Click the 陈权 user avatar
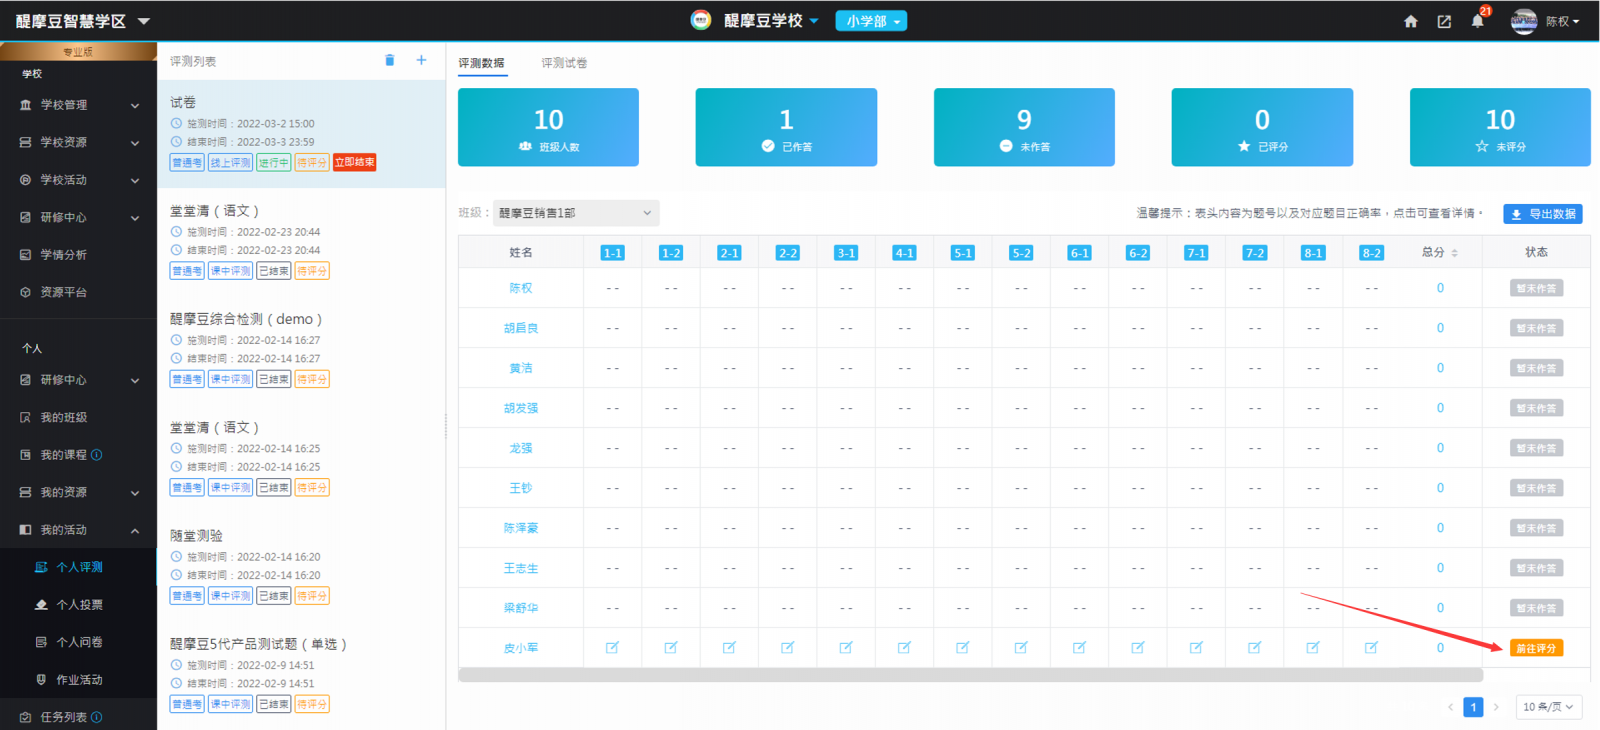This screenshot has height=730, width=1600. 1523,21
